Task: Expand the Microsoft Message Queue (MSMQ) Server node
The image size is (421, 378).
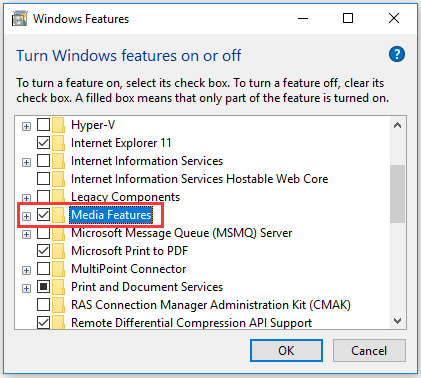Action: pos(26,234)
